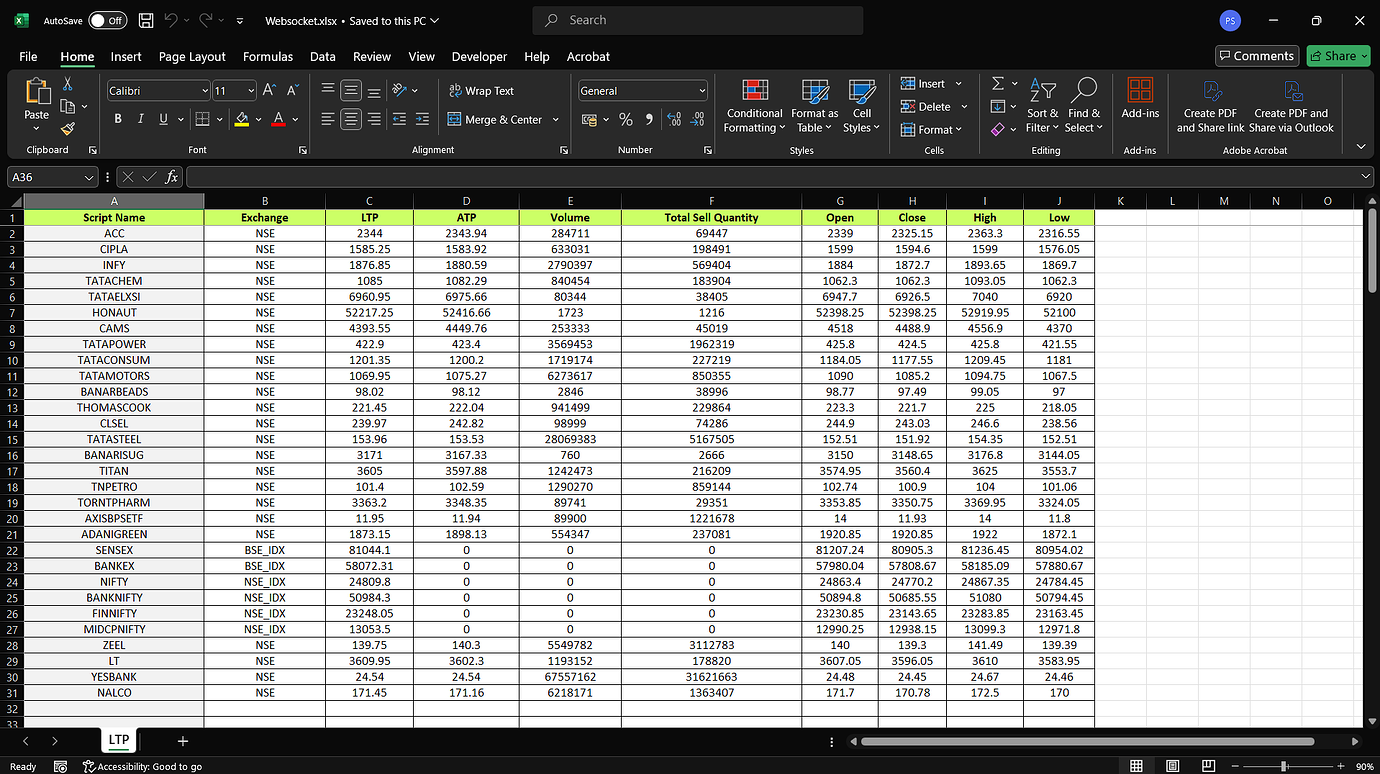The height and width of the screenshot is (774, 1380).
Task: Open Find & Select magnifier
Action: pyautogui.click(x=1084, y=106)
